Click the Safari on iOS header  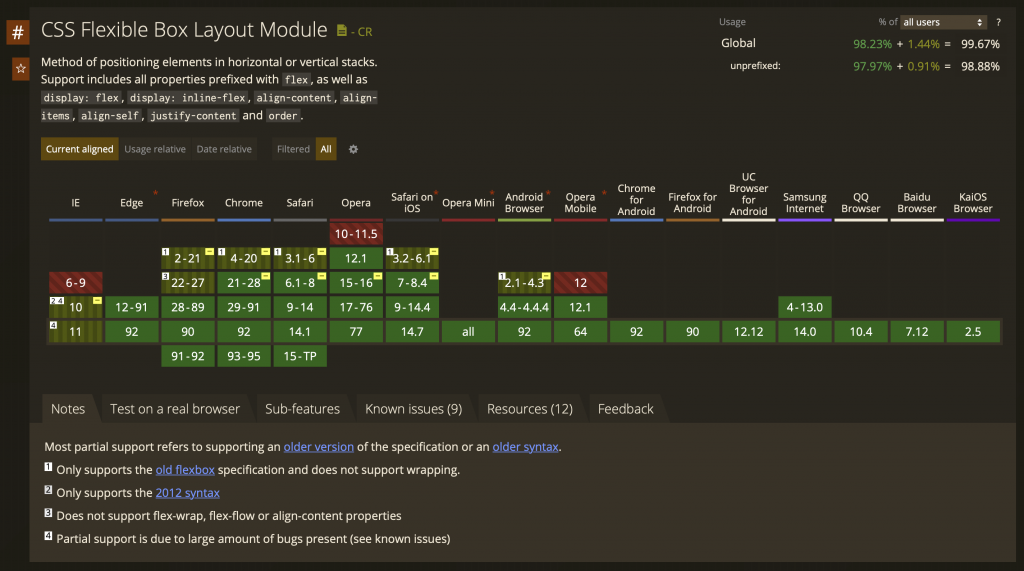[412, 203]
